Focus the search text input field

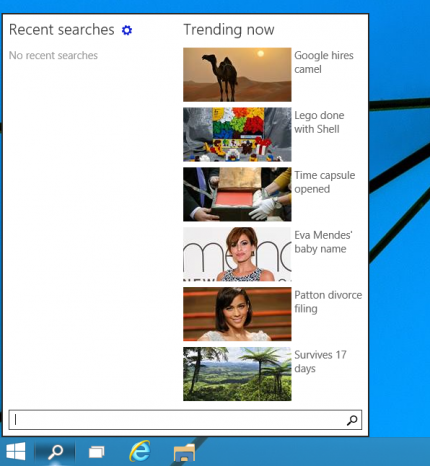click(185, 420)
